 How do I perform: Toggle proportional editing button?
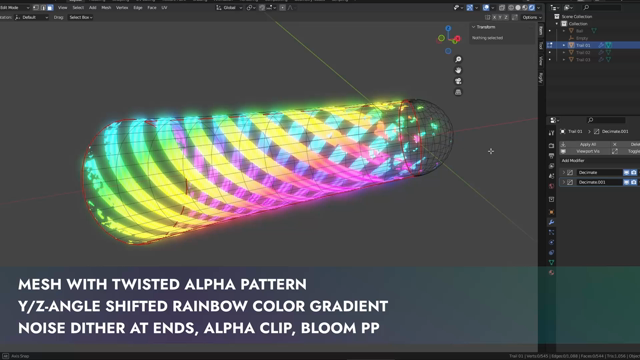tap(282, 8)
